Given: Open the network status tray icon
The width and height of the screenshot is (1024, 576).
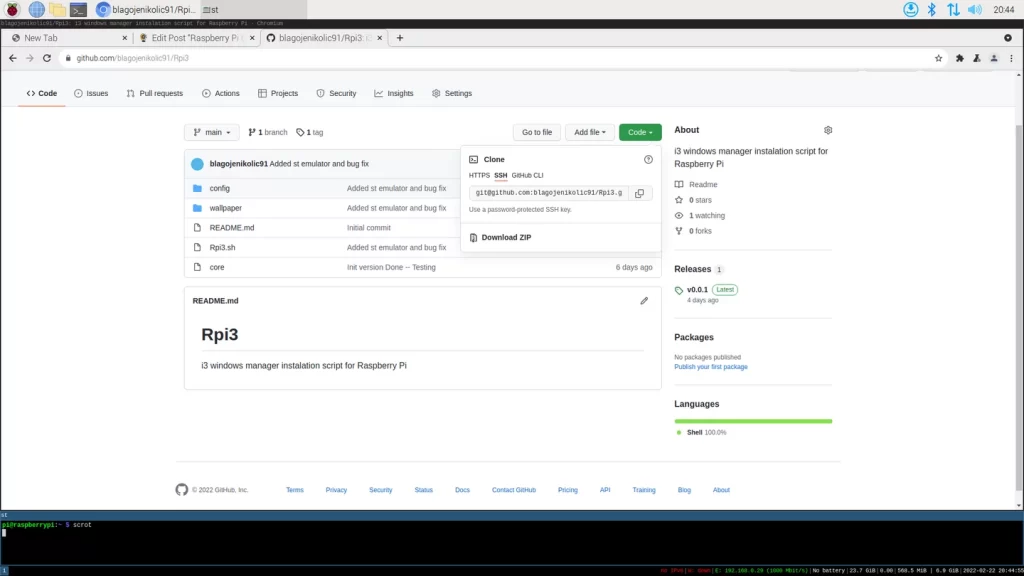Looking at the screenshot, I should [953, 9].
